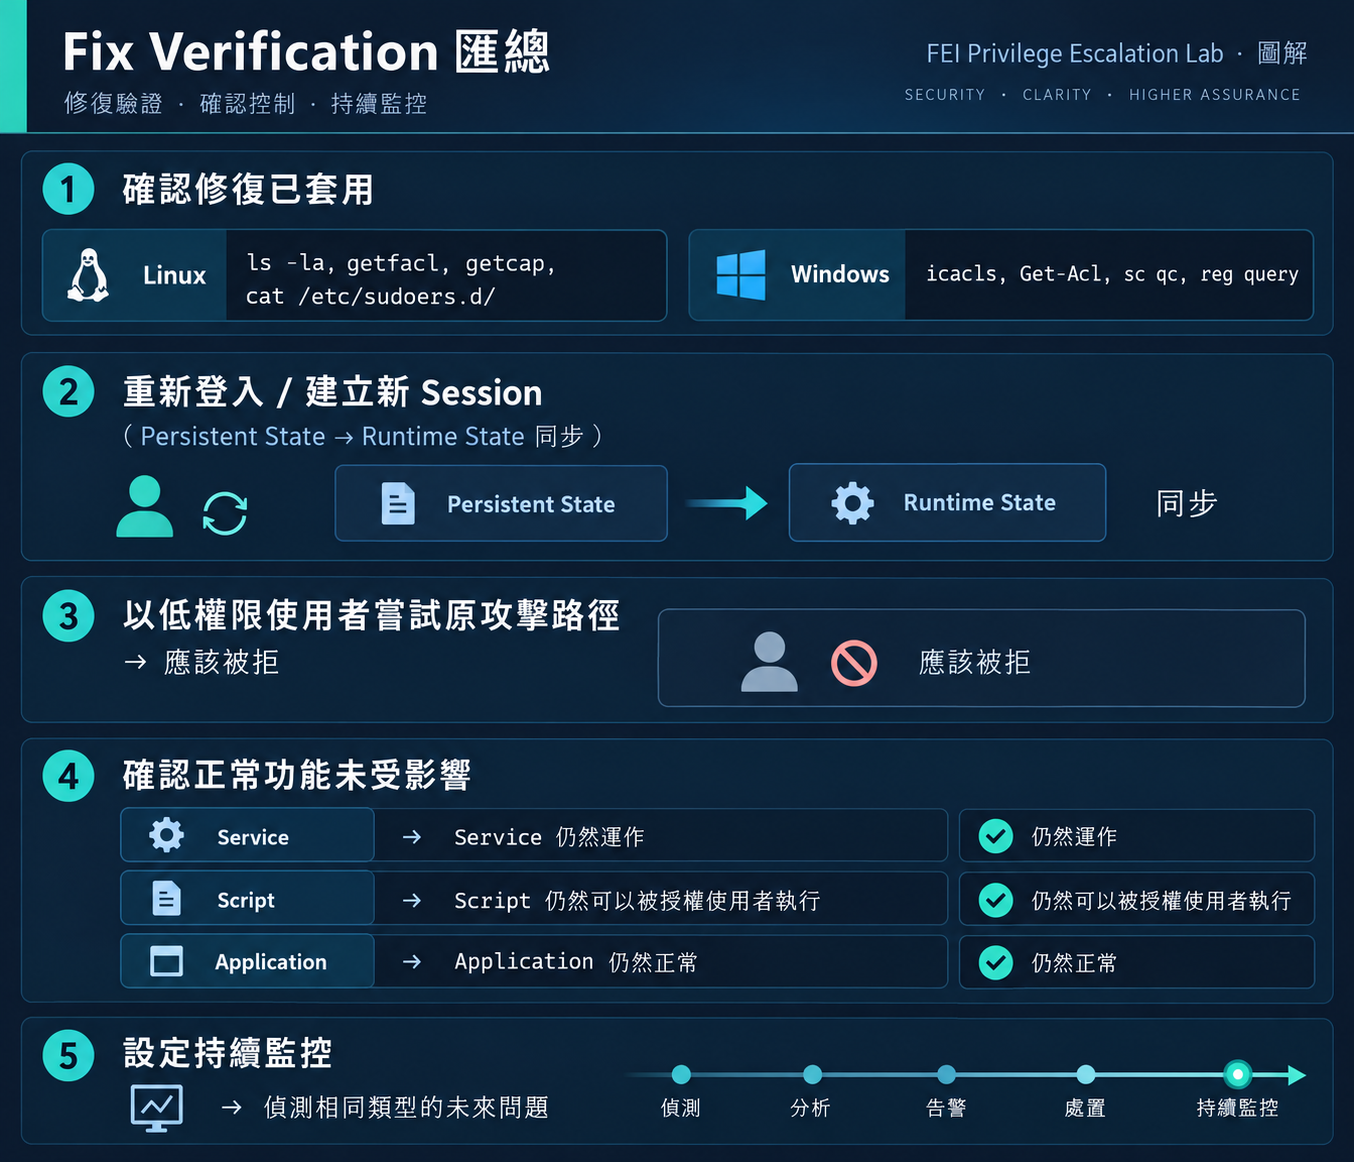The image size is (1354, 1162).
Task: Click the text 'Application 仍然正常'
Action: pyautogui.click(x=576, y=962)
